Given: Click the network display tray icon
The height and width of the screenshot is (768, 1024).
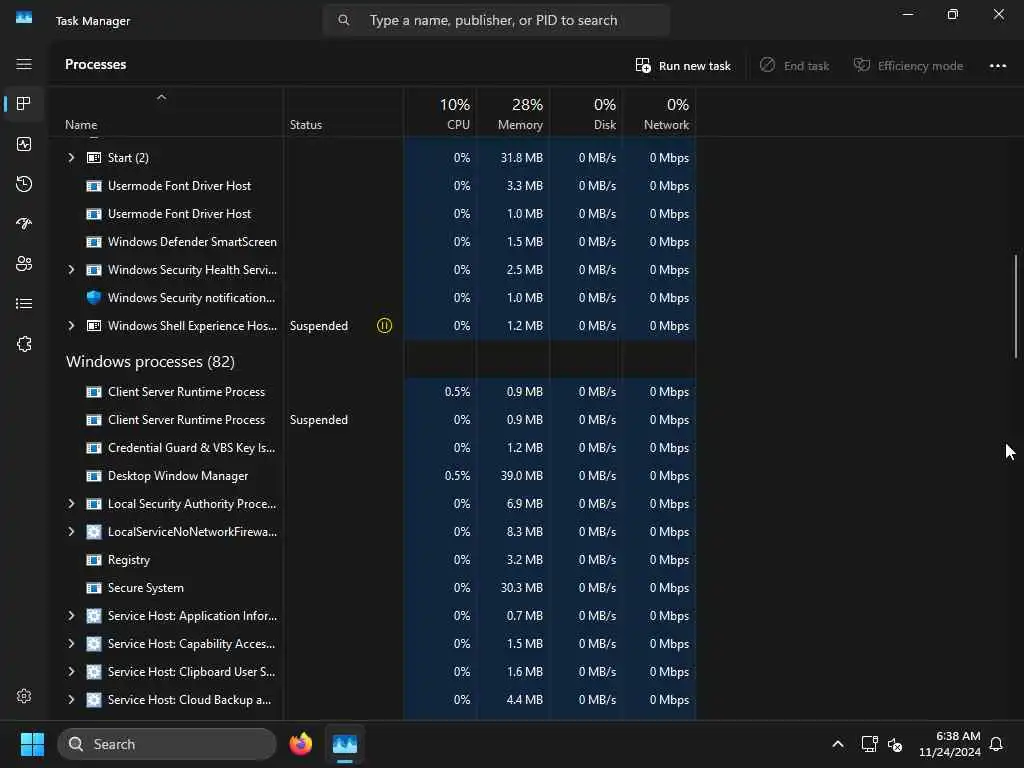Looking at the screenshot, I should coord(869,744).
